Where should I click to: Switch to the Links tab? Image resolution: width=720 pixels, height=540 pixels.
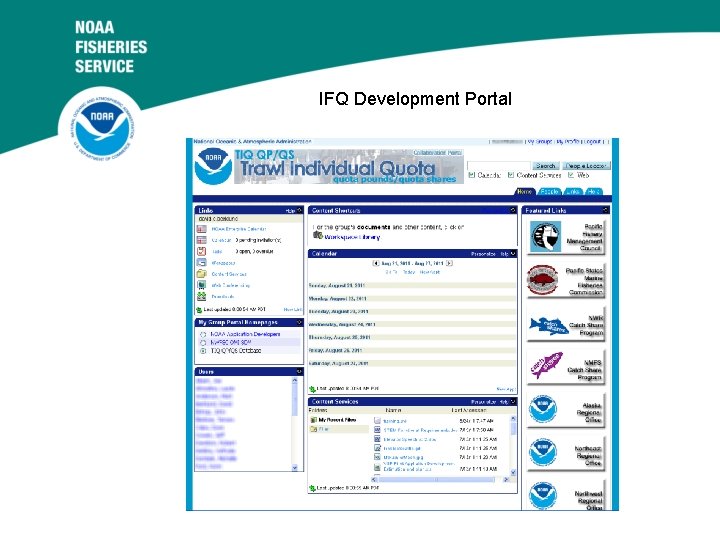573,192
